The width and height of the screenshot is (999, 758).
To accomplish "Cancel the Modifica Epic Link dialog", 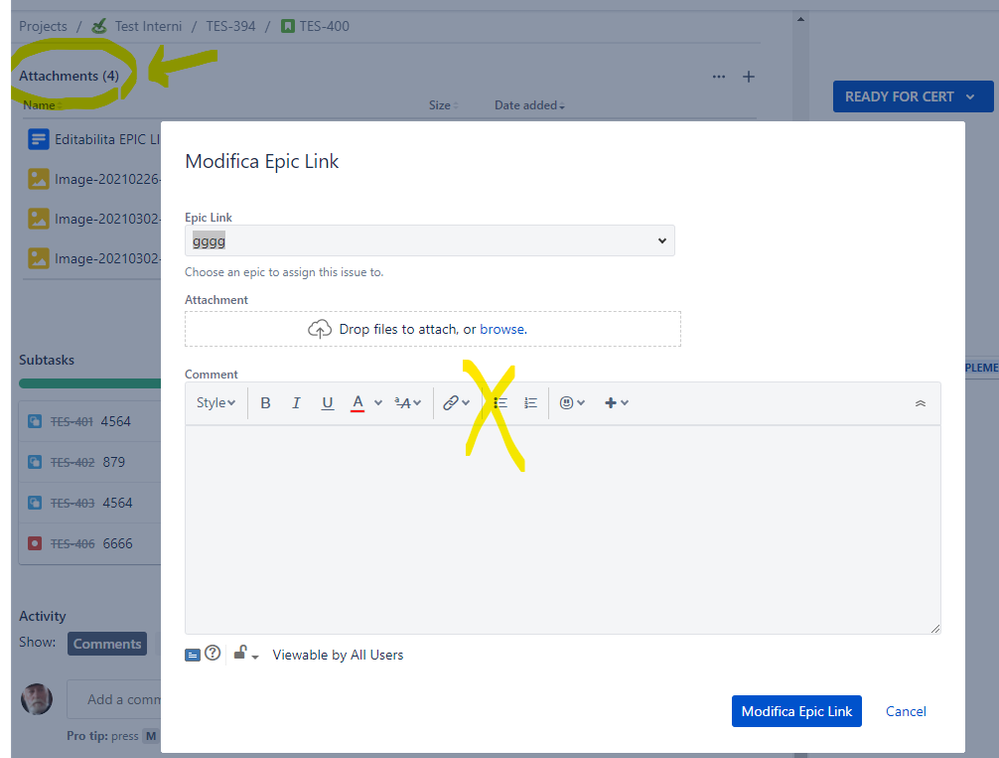I will [905, 712].
